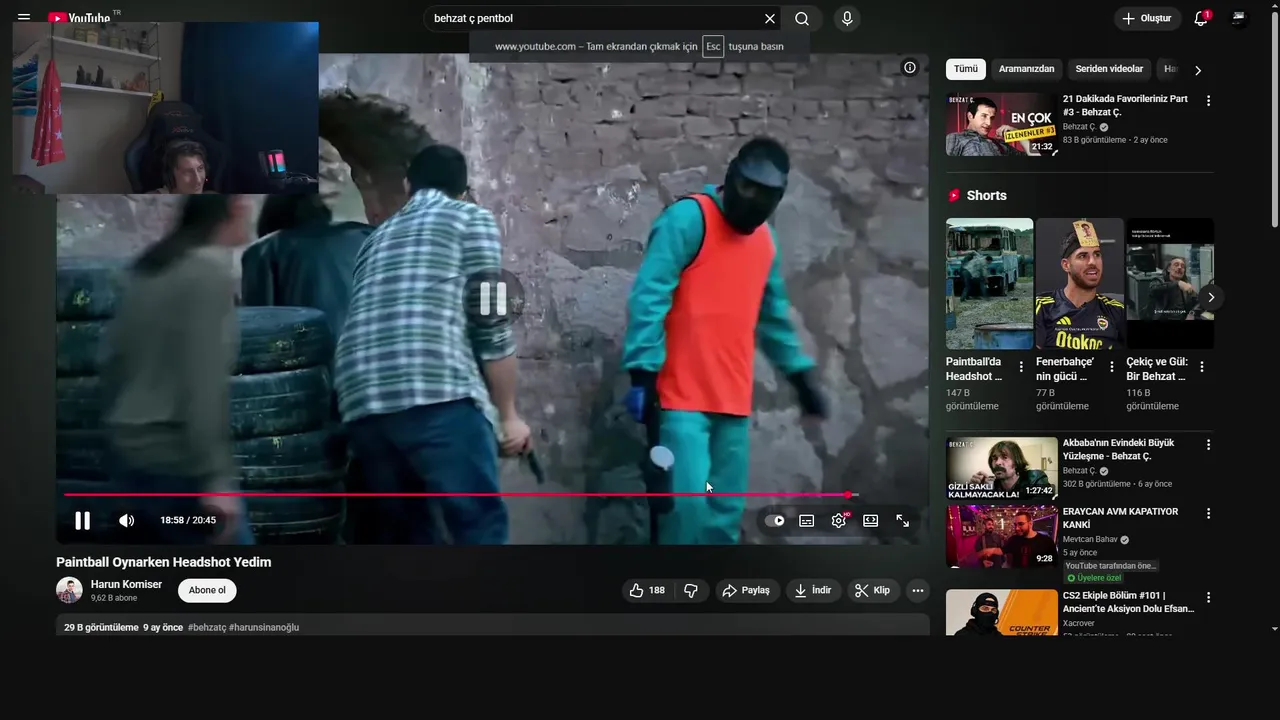Screen dimensions: 1280x720
Task: Pause the video with the pause button
Action: click(83, 520)
